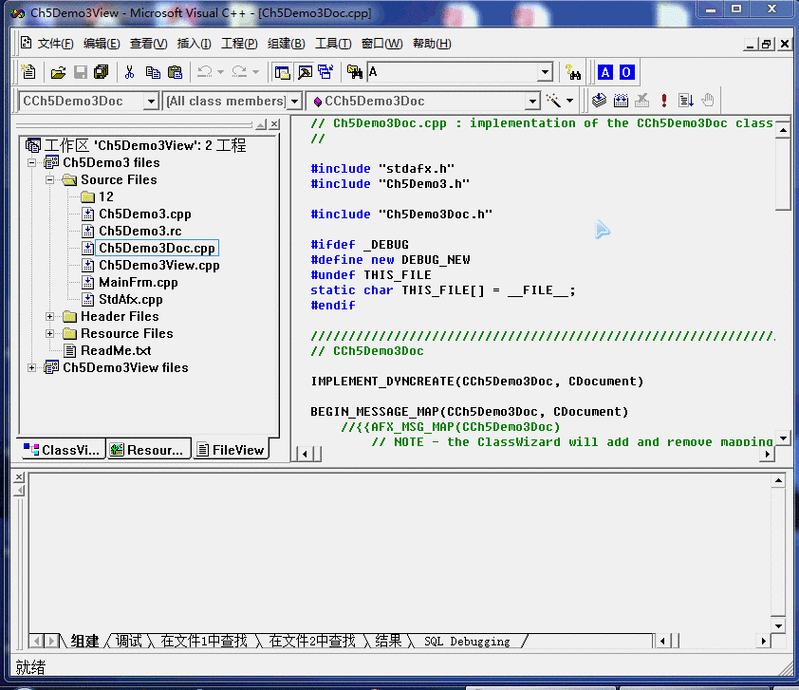Open the 工具(T) menu

coord(333,44)
